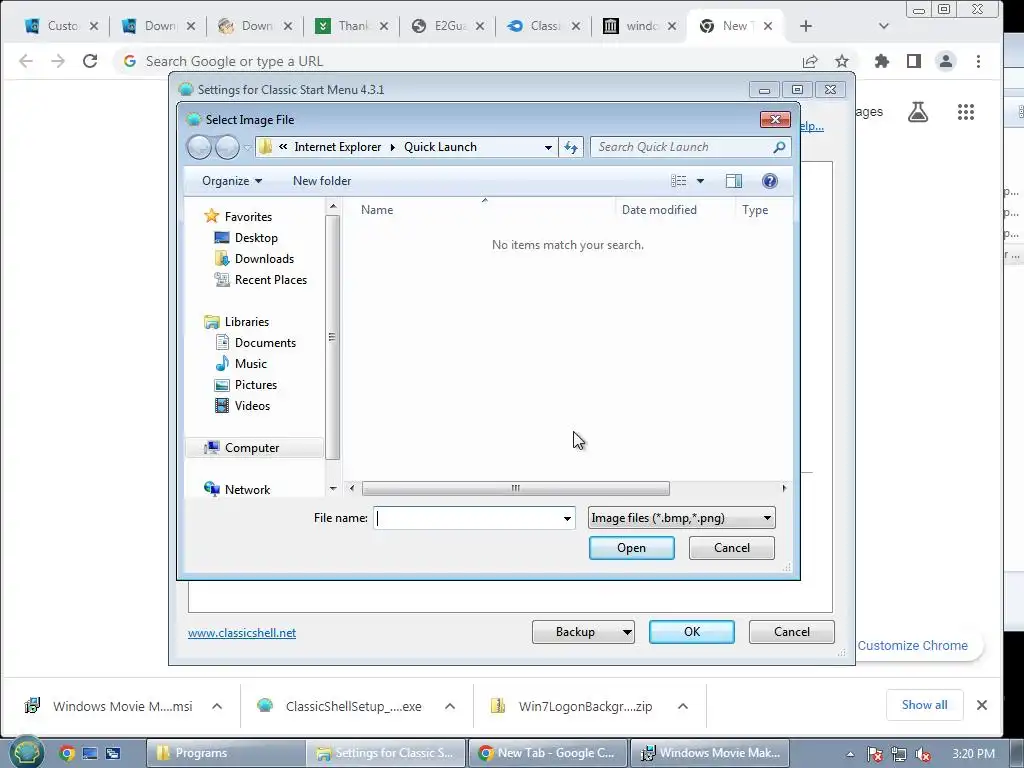Viewport: 1024px width, 768px height.
Task: Select Computer in navigation pane
Action: (252, 447)
